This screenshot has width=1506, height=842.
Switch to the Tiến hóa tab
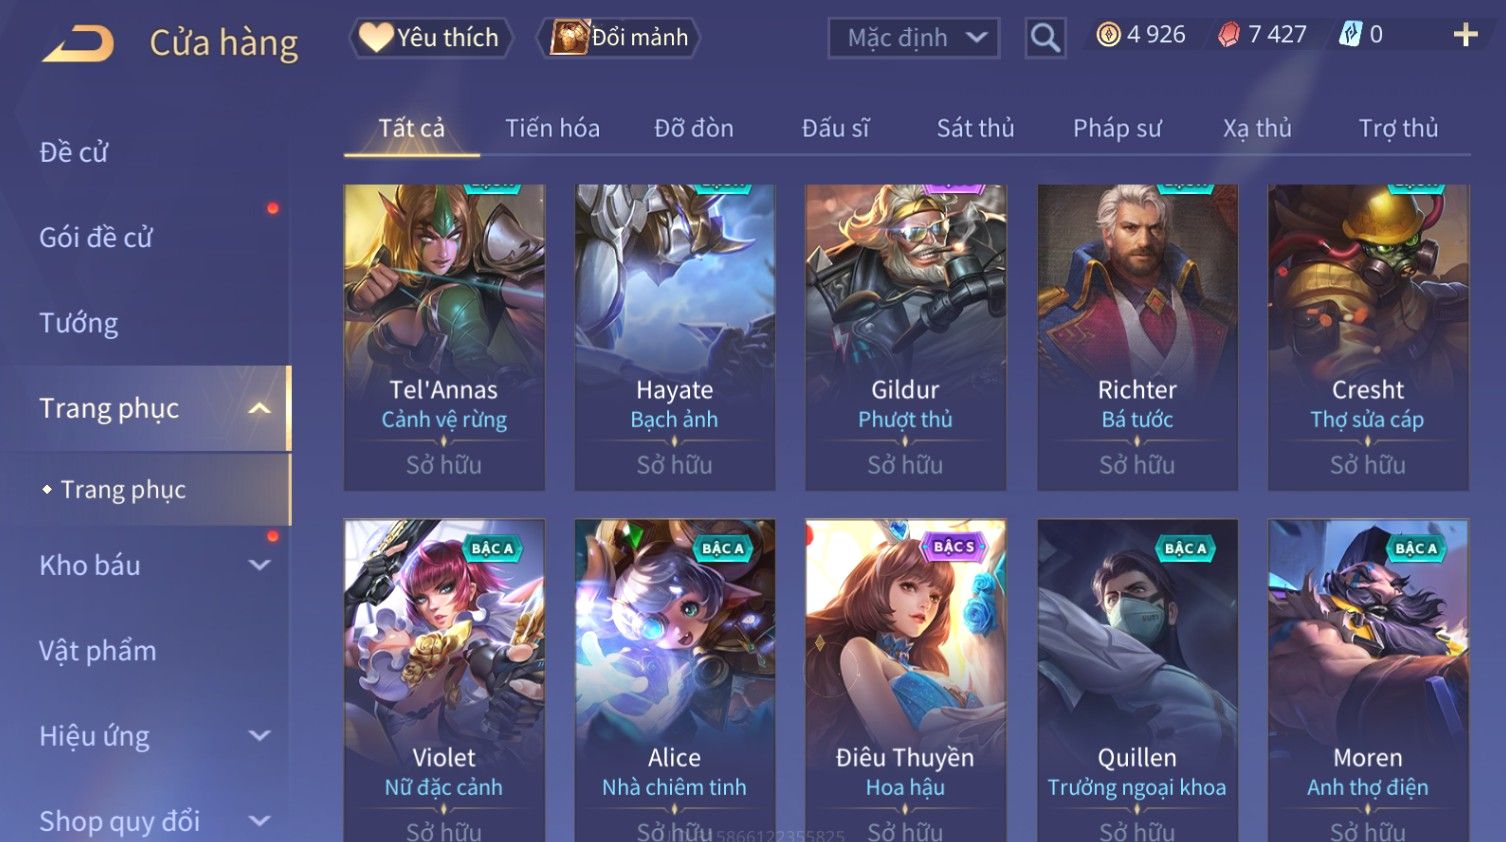pyautogui.click(x=552, y=128)
